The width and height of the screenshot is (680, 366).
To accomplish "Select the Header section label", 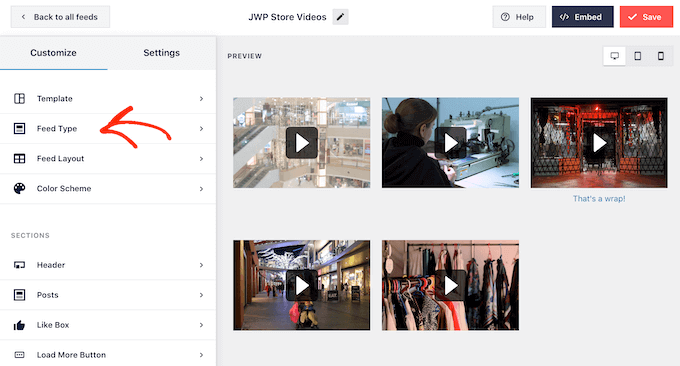I will point(51,265).
